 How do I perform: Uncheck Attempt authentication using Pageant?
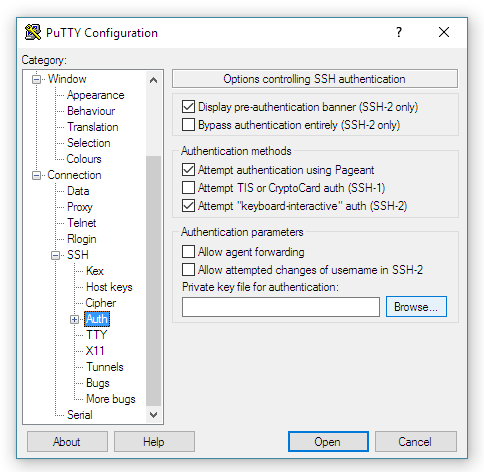tap(188, 170)
